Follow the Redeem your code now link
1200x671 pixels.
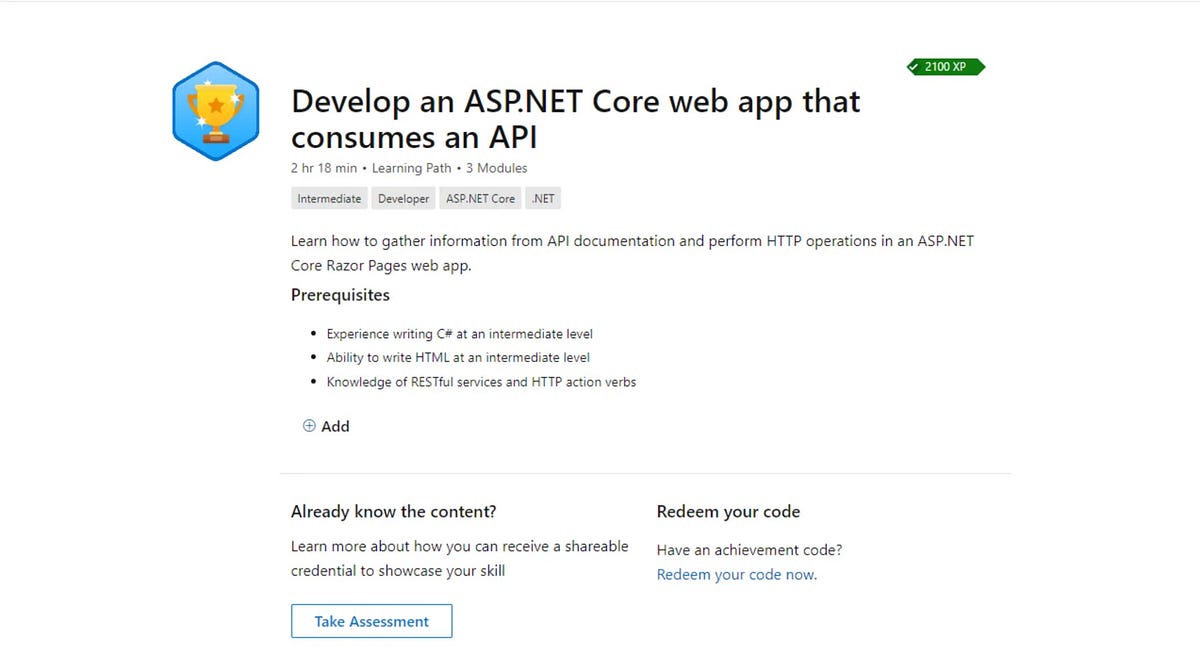pos(737,574)
